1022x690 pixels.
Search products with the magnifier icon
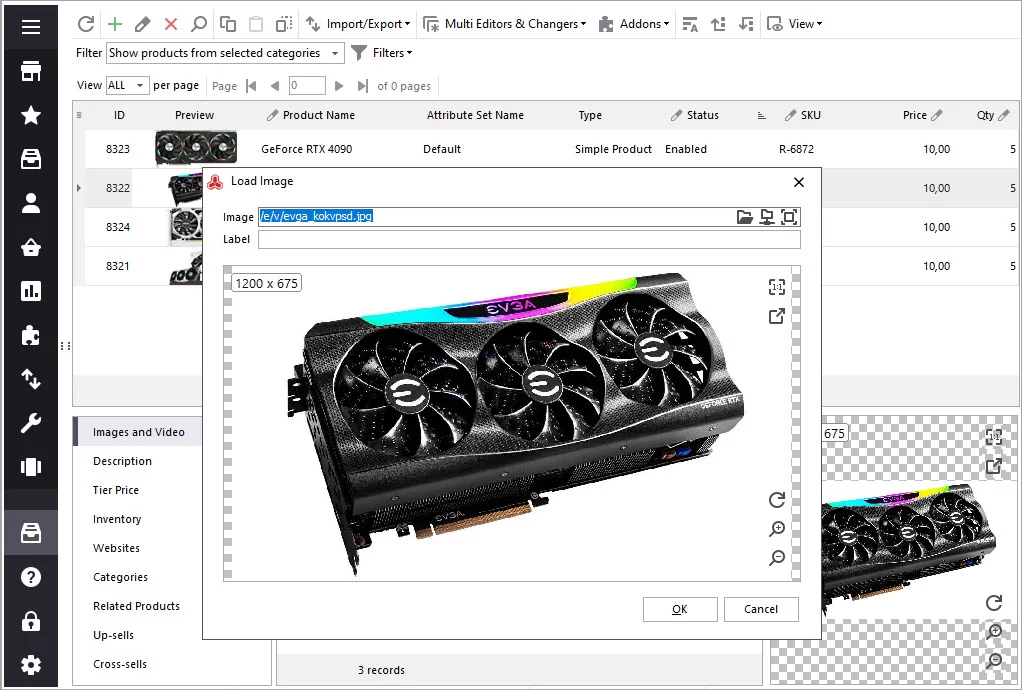[199, 24]
